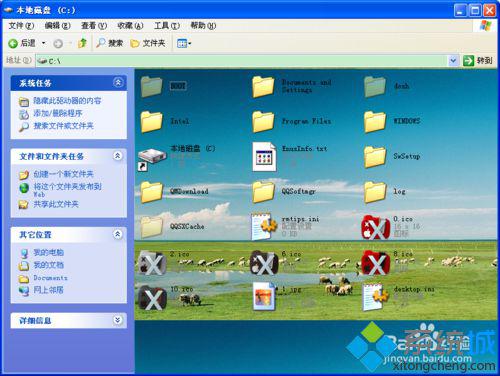The width and height of the screenshot is (500, 376).
Task: Click 将这个文件夹发布到 Web link
Action: [67, 189]
